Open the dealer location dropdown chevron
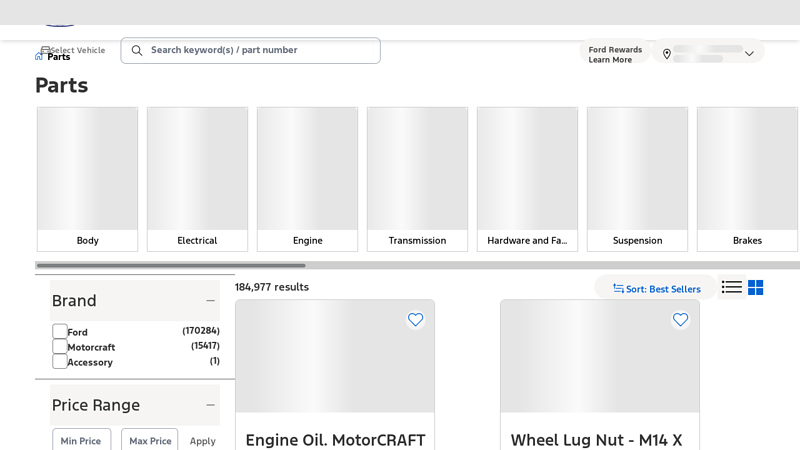This screenshot has height=450, width=800. (749, 54)
